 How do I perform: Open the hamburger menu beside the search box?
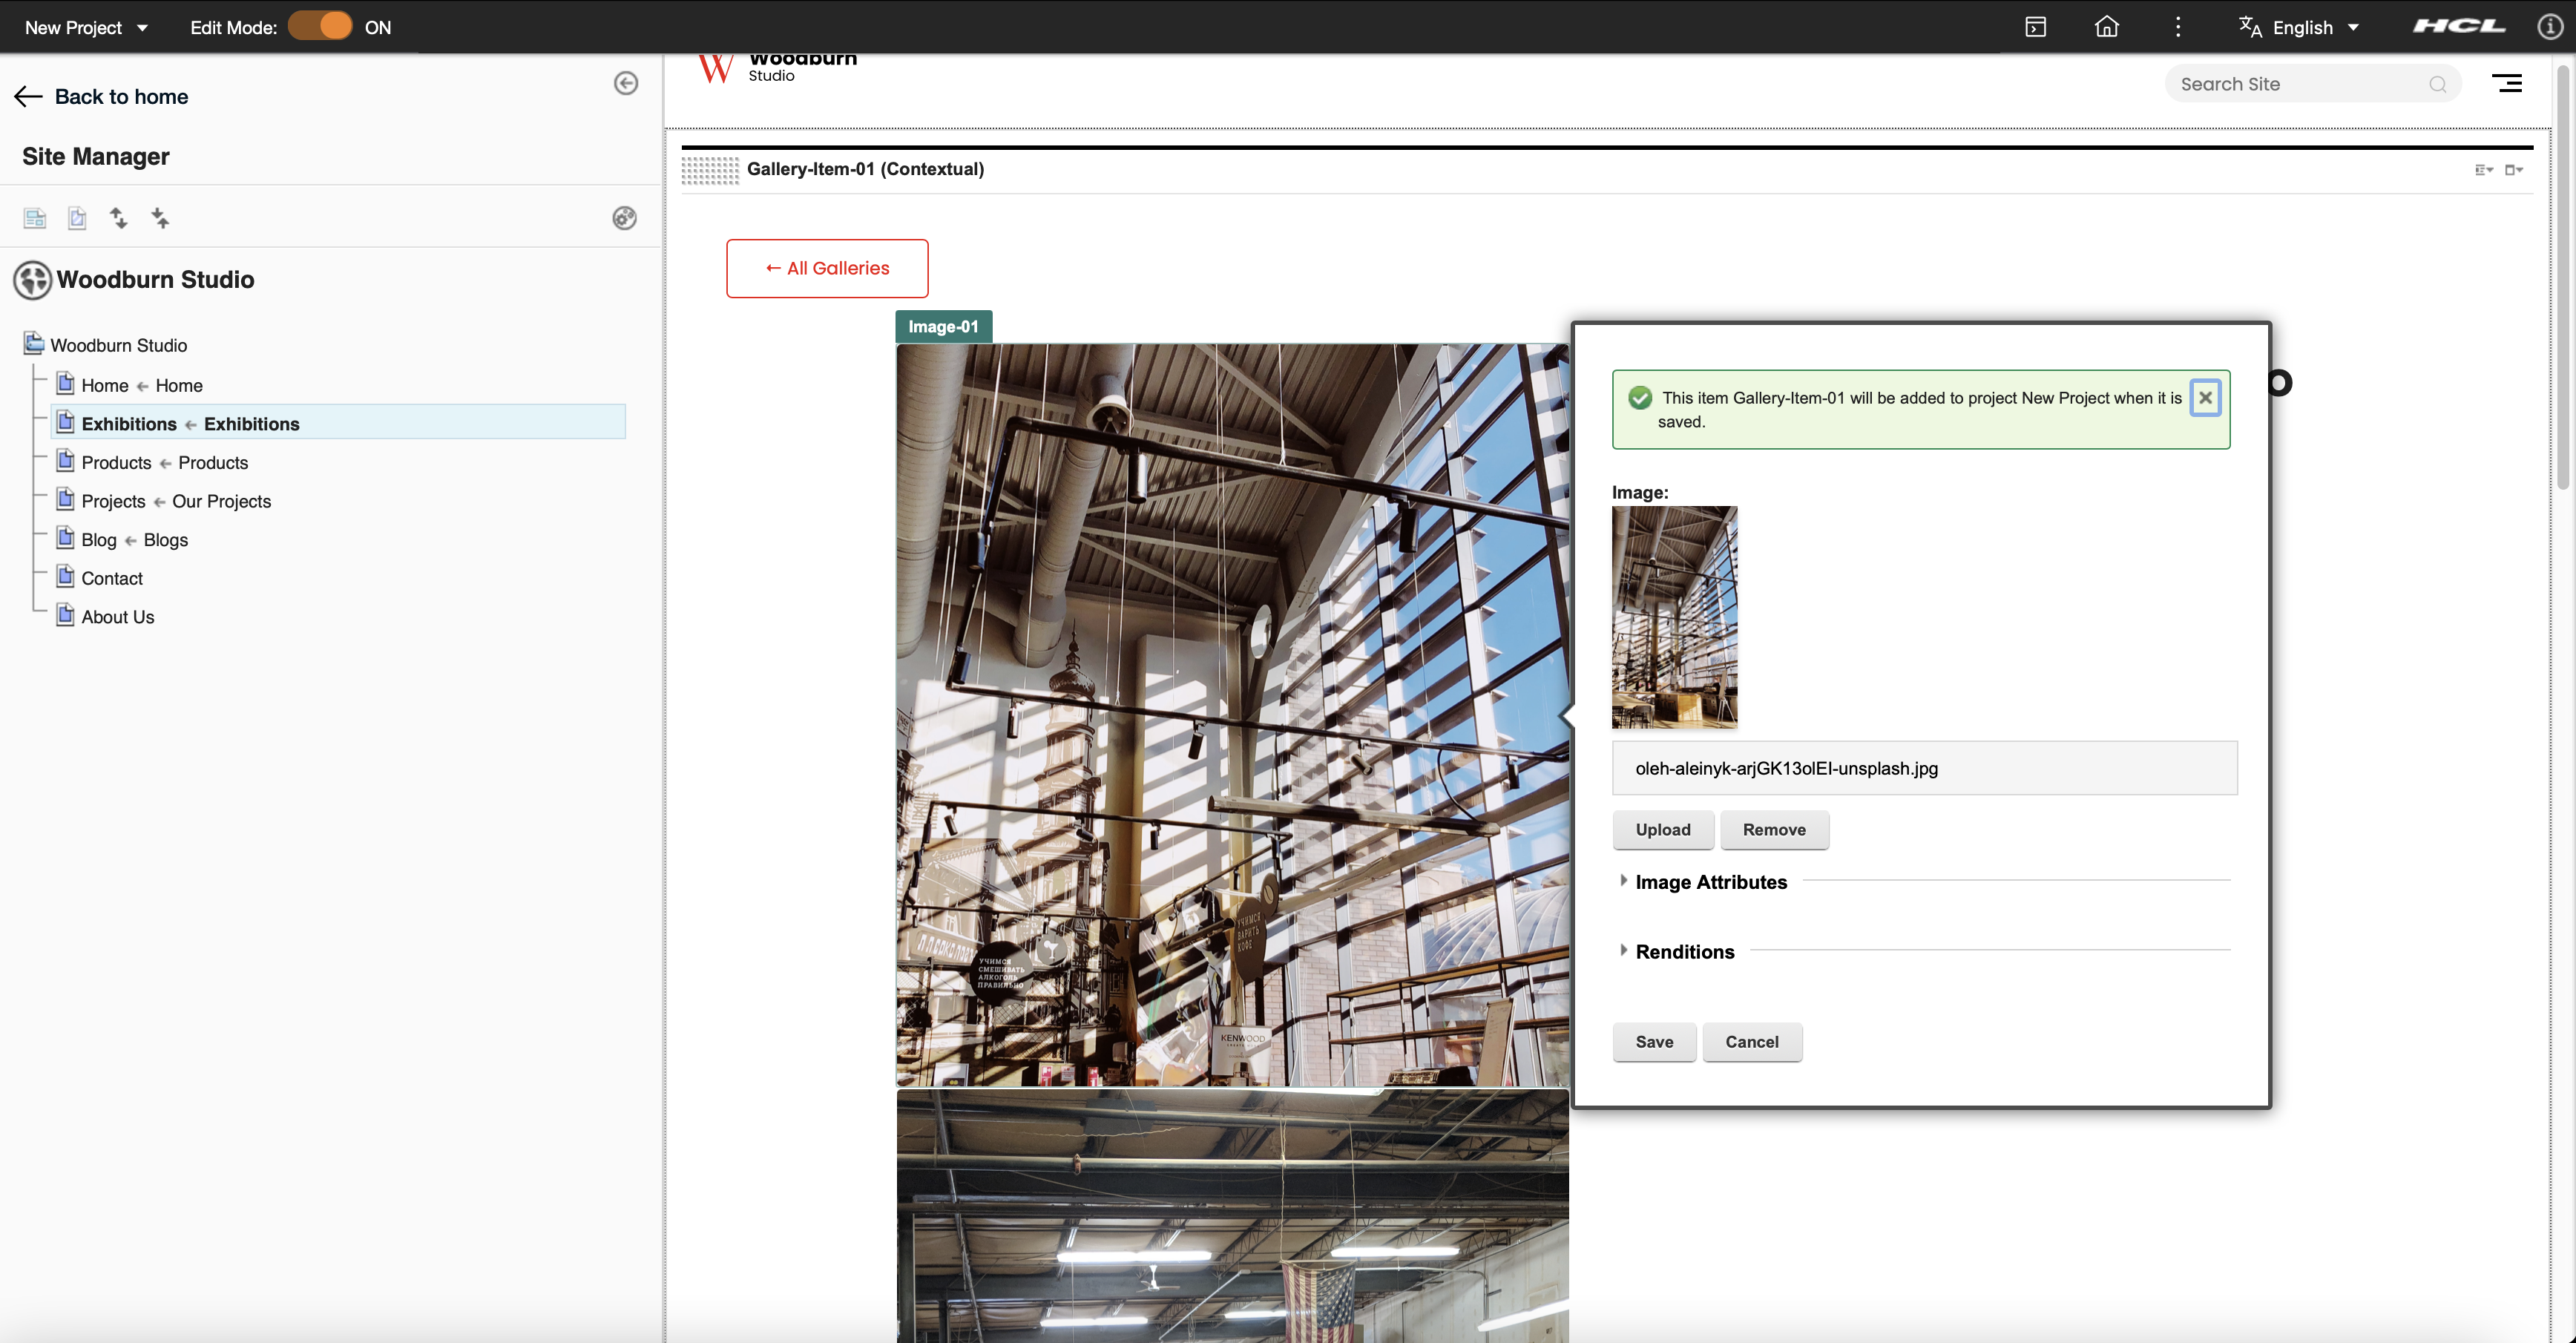tap(2508, 83)
